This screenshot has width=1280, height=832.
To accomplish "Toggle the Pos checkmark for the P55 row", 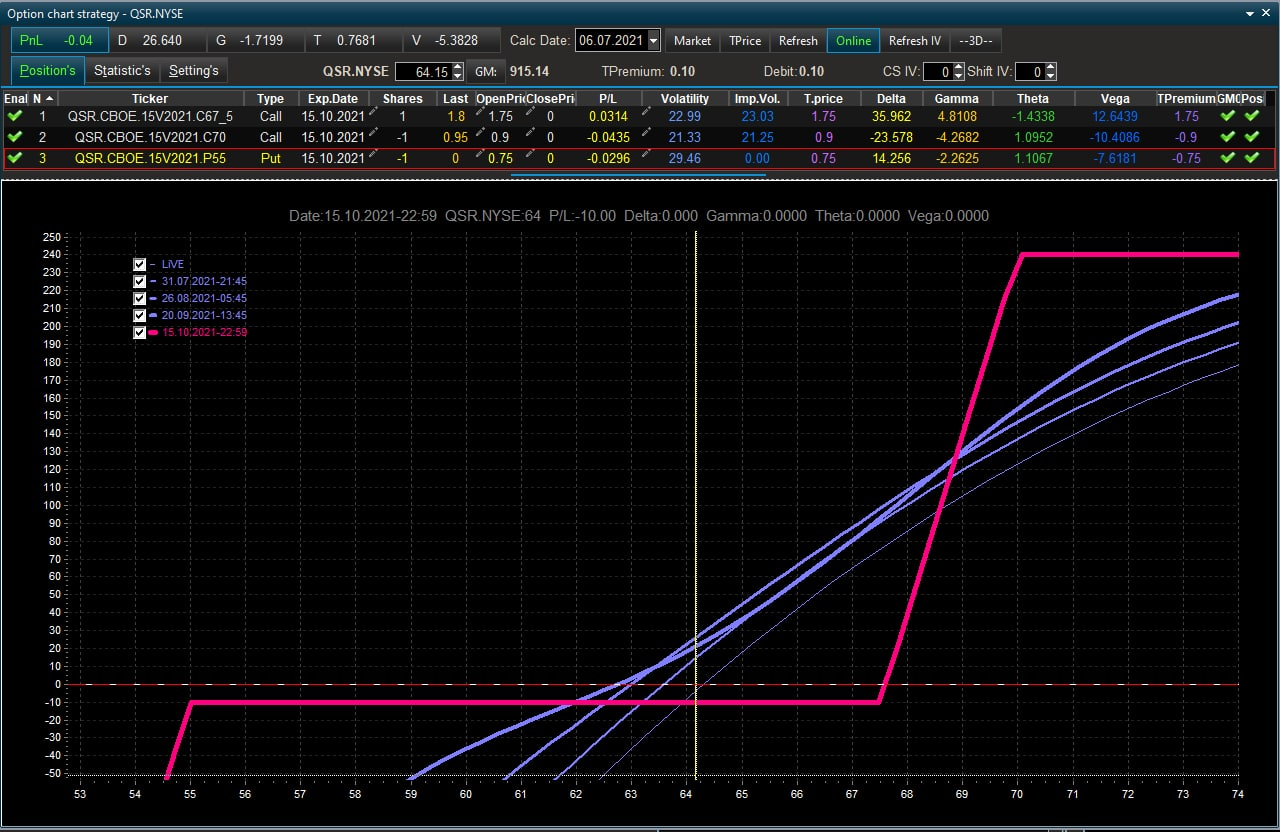I will click(1252, 158).
